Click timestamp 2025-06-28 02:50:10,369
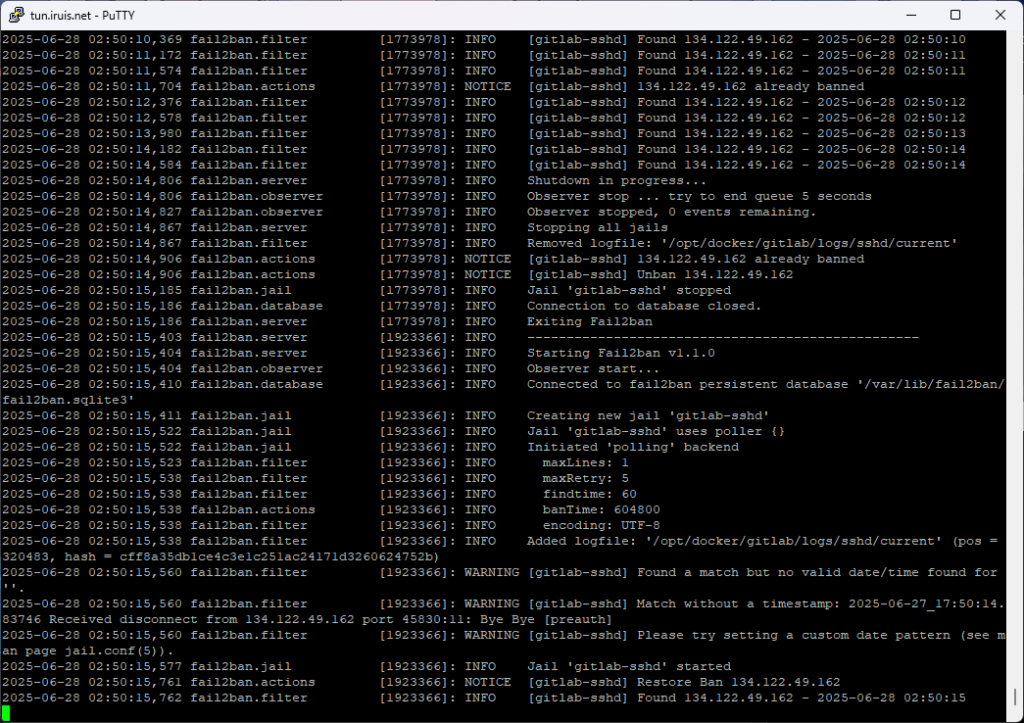 point(92,39)
